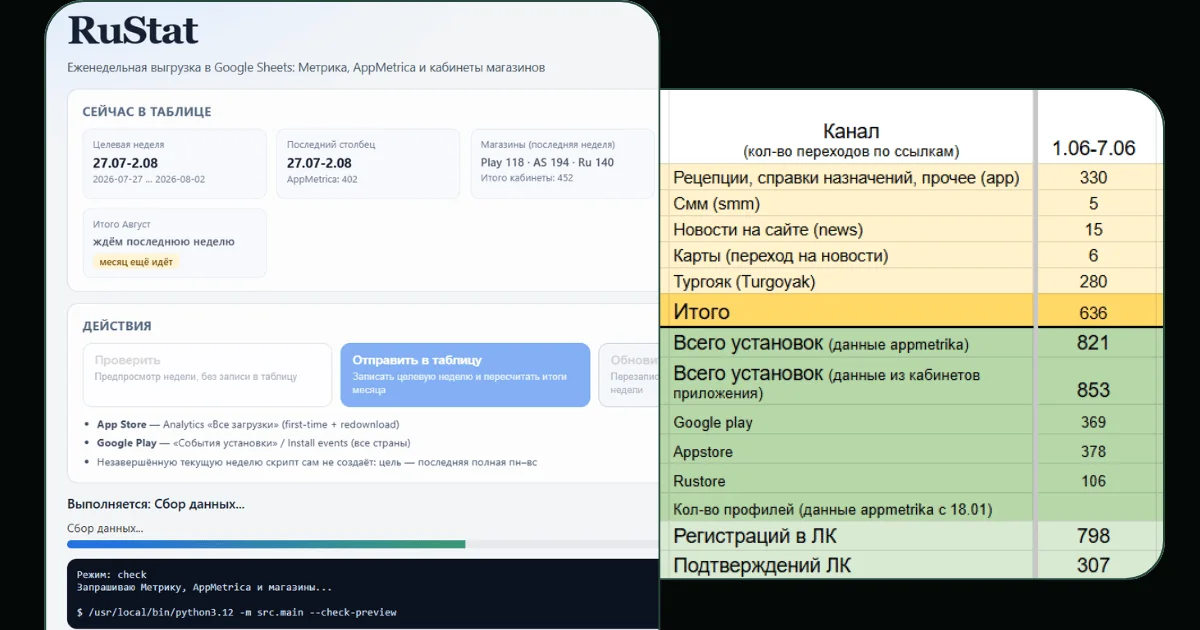Click the partly hidden Обновить button
The image size is (1200, 630).
[628, 375]
